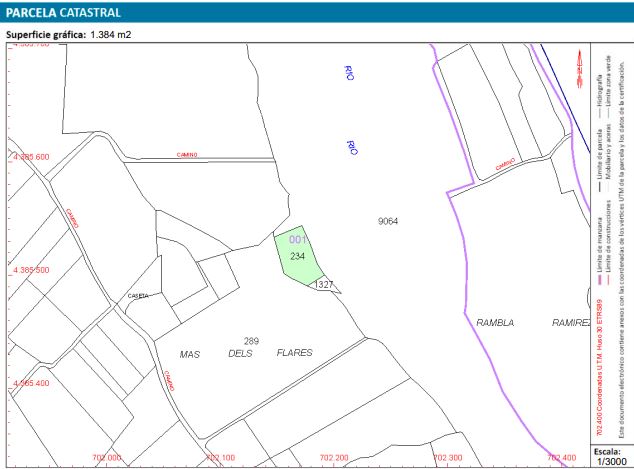Screen dimensions: 634x469
Task: Click parcel number 9064 on map
Action: [388, 220]
